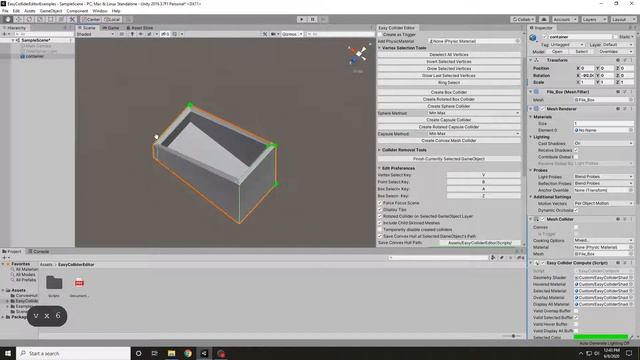Screen dimensions: 640x360
Task: Open the Capsule Method dropdown
Action: click(x=473, y=134)
